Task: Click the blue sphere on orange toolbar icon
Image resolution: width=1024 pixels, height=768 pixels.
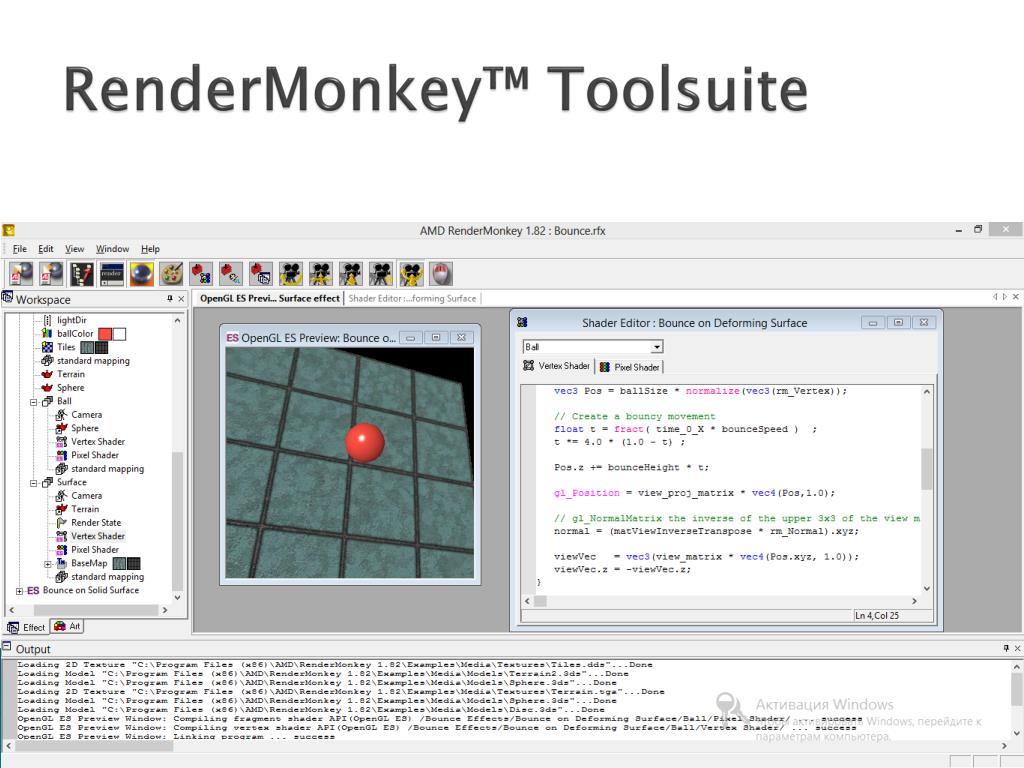Action: [x=142, y=274]
